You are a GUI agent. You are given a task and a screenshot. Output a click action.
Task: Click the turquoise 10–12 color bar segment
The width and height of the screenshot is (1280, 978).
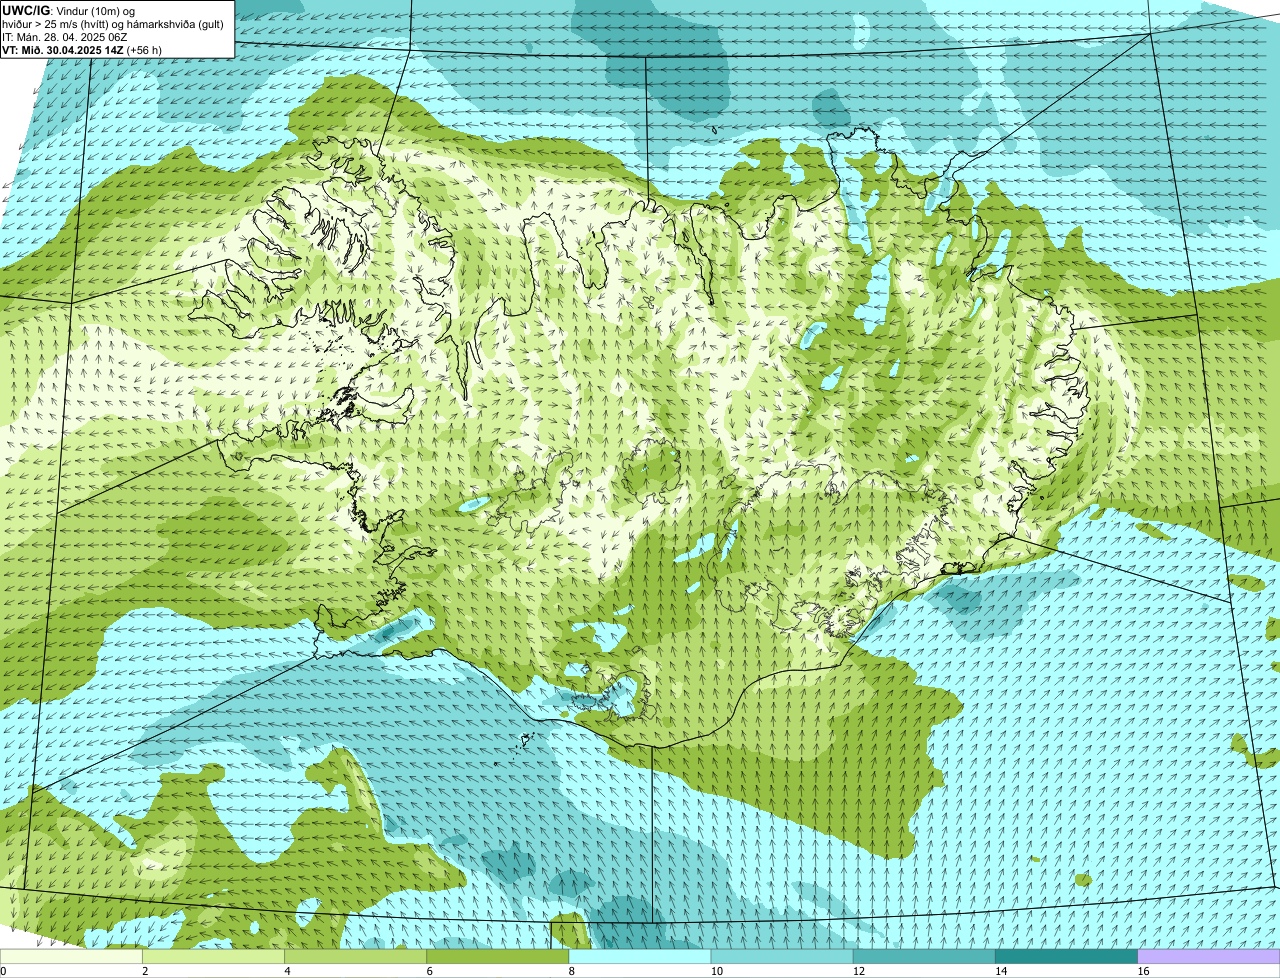[782, 956]
